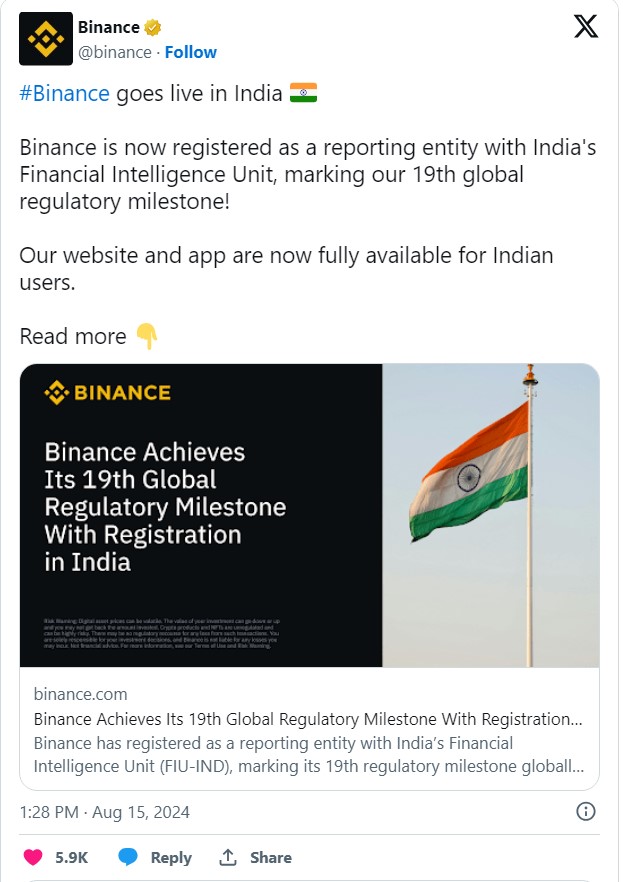Click the Binance profile avatar logo
623x882 pixels.
click(46, 39)
